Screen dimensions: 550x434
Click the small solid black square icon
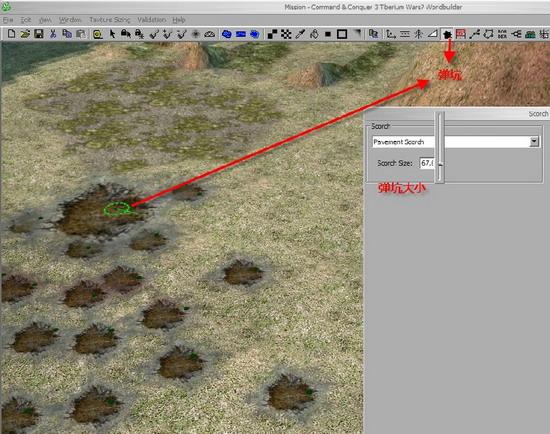point(328,34)
